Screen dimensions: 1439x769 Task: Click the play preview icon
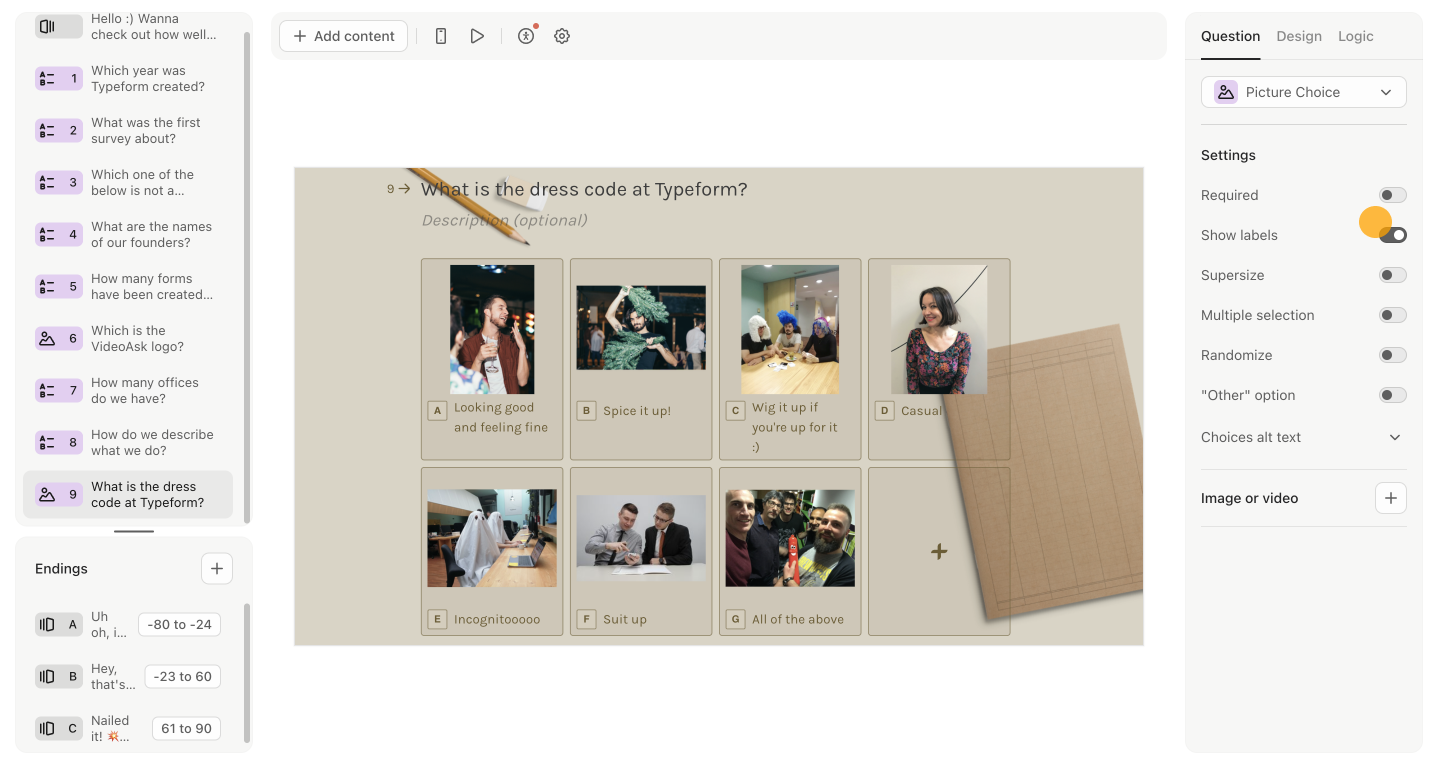click(x=477, y=36)
